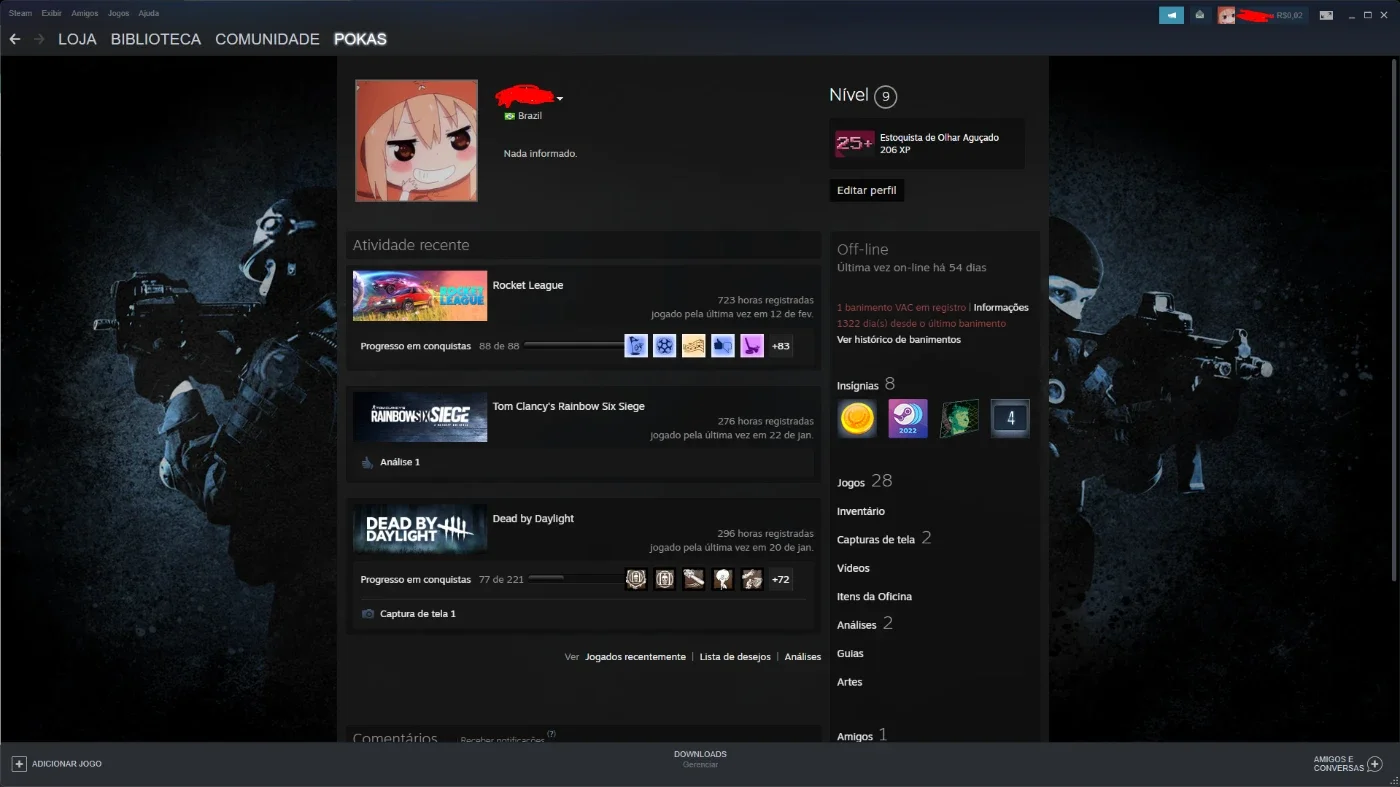
Task: Open Capturas de tela in the sidebar
Action: pyautogui.click(x=876, y=540)
